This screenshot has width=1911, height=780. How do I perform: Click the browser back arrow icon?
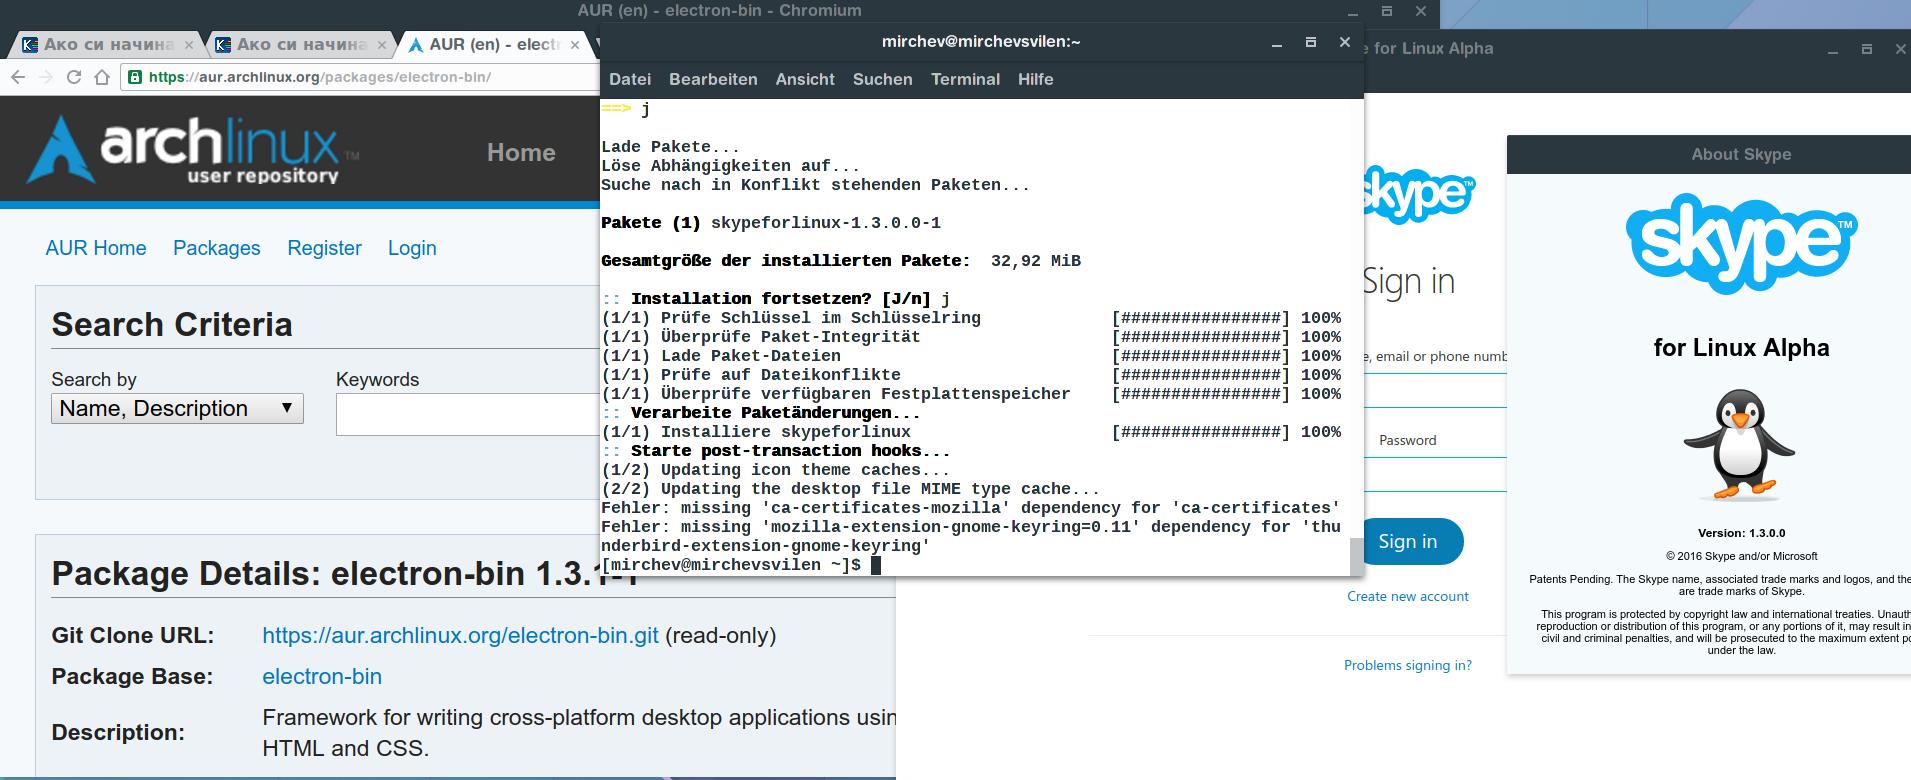(x=18, y=77)
